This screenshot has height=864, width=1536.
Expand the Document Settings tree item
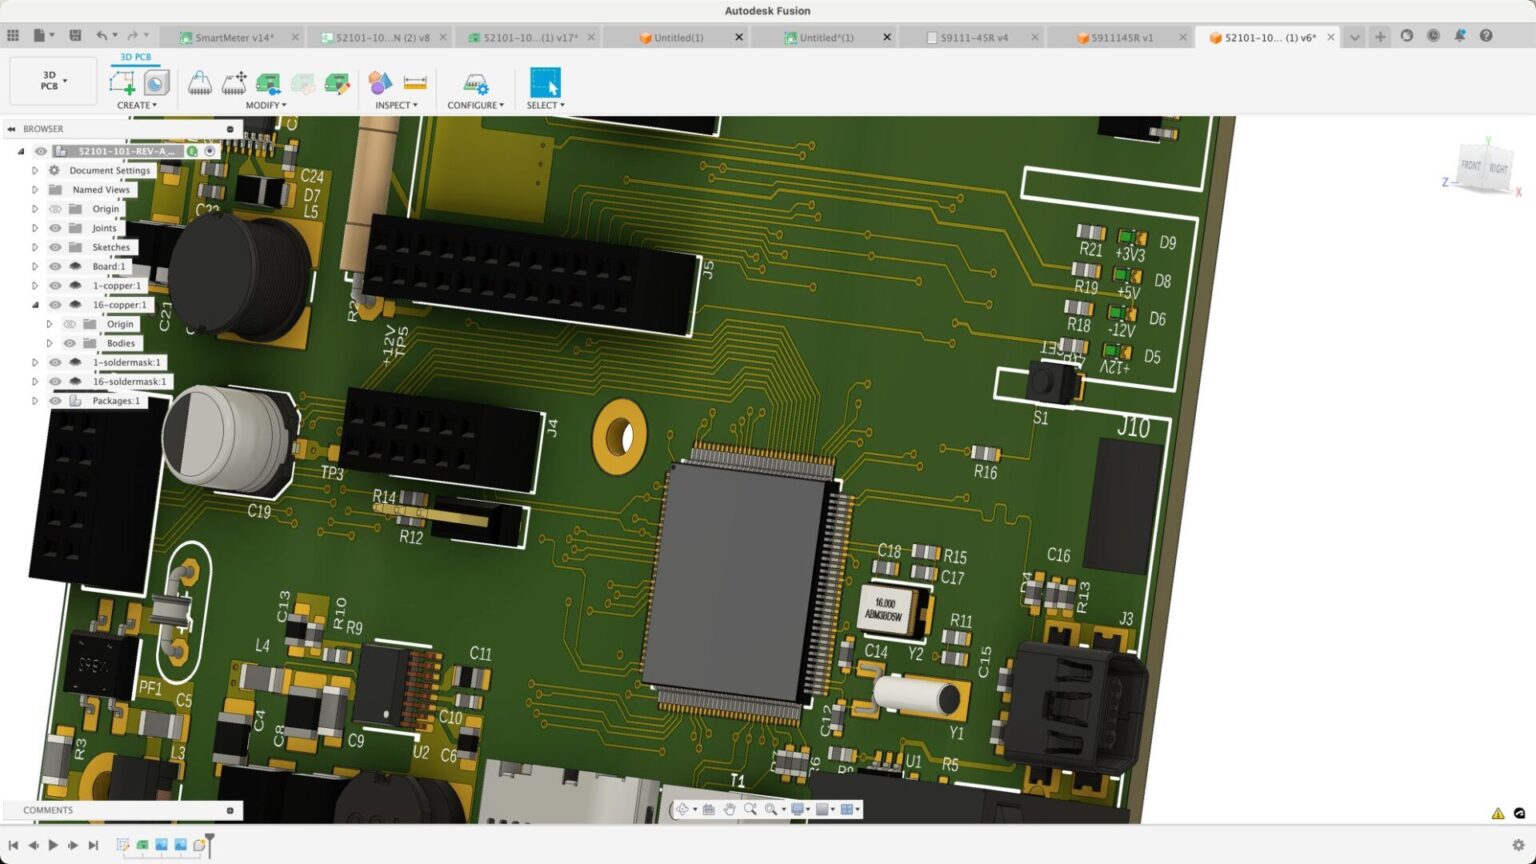[35, 170]
